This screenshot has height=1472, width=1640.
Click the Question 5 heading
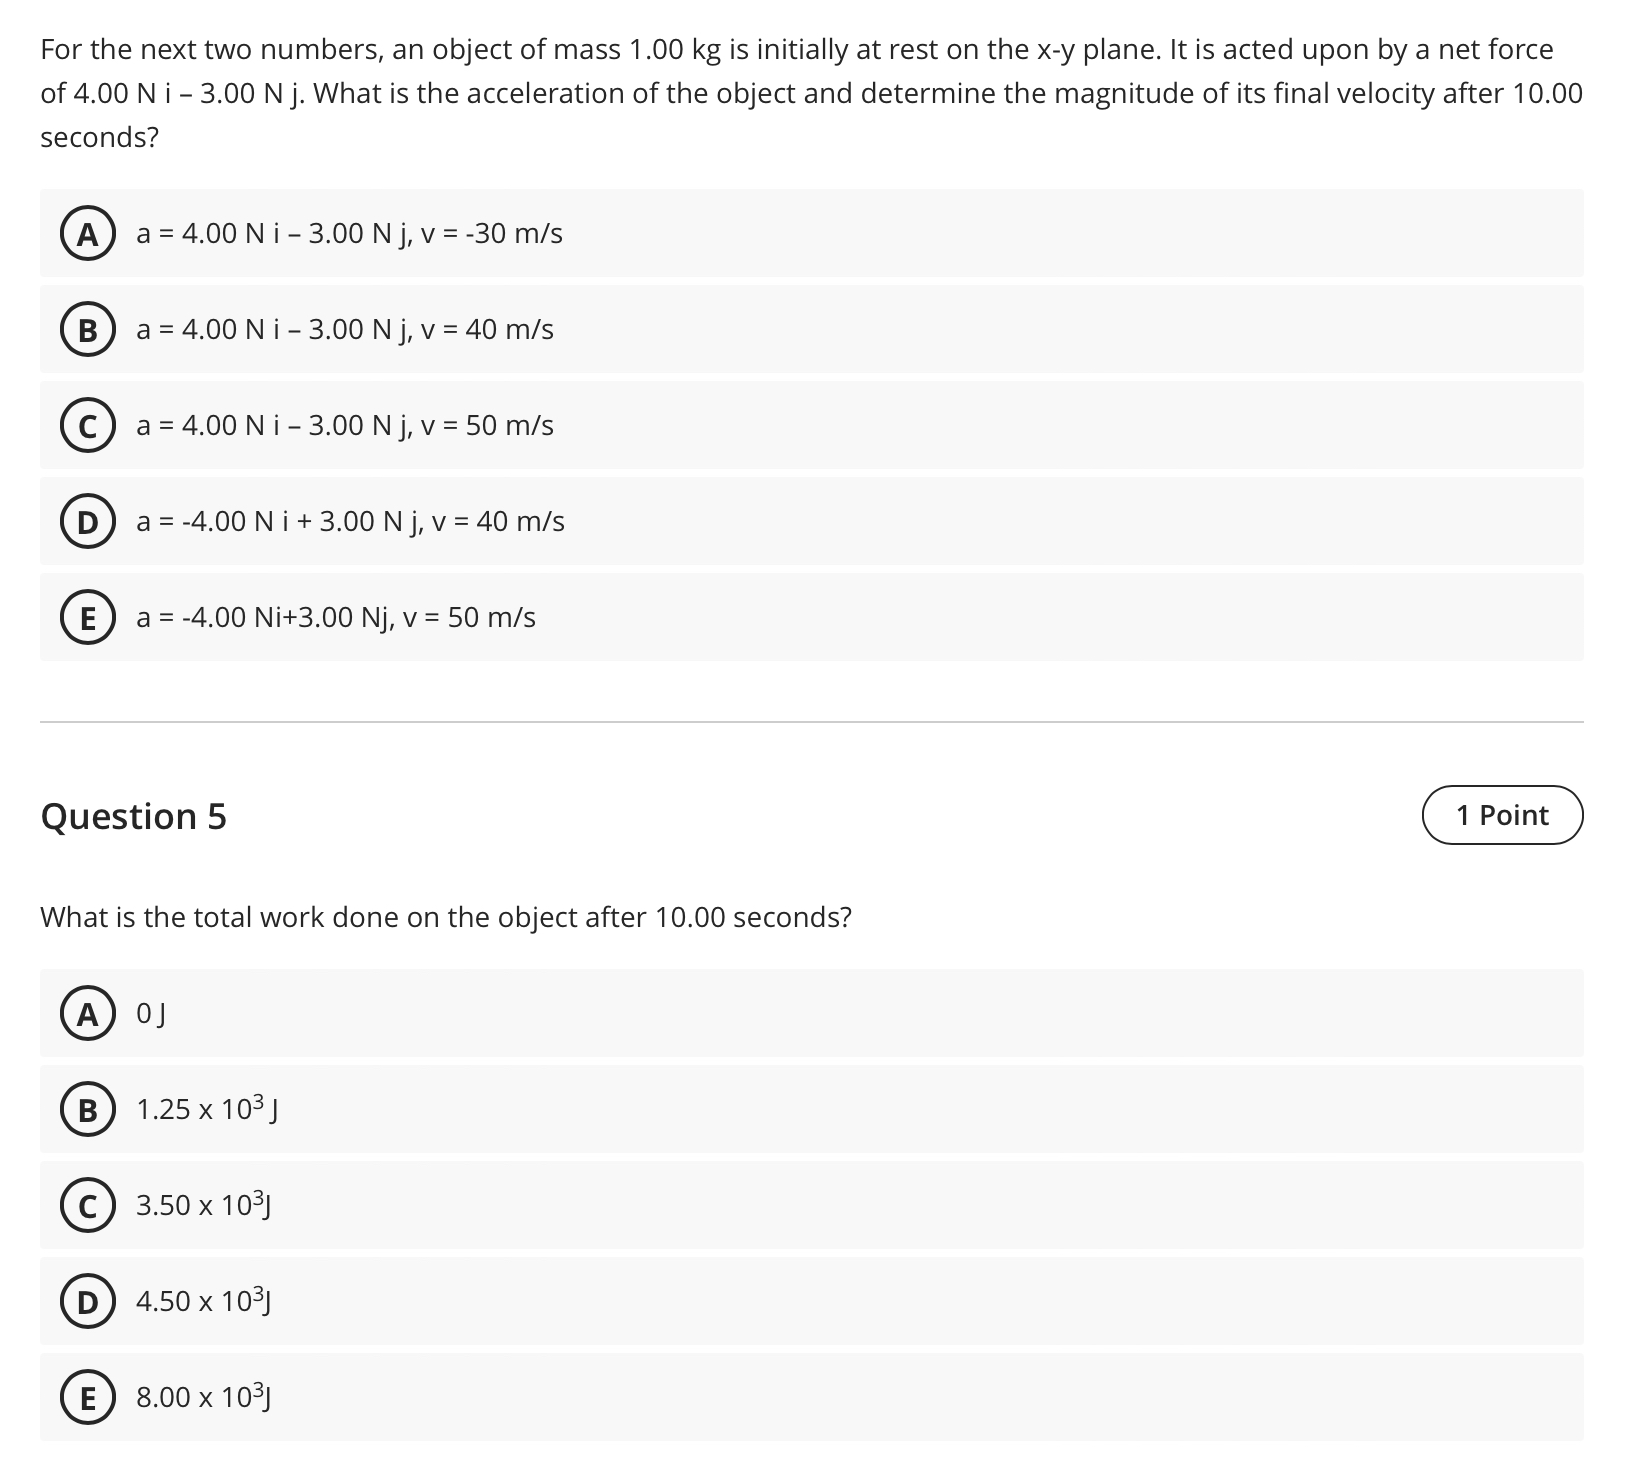pyautogui.click(x=134, y=817)
